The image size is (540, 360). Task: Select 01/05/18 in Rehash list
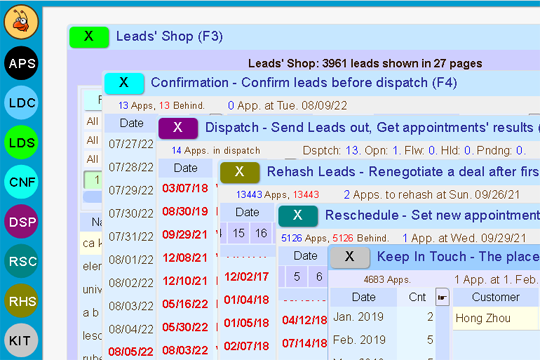click(247, 323)
